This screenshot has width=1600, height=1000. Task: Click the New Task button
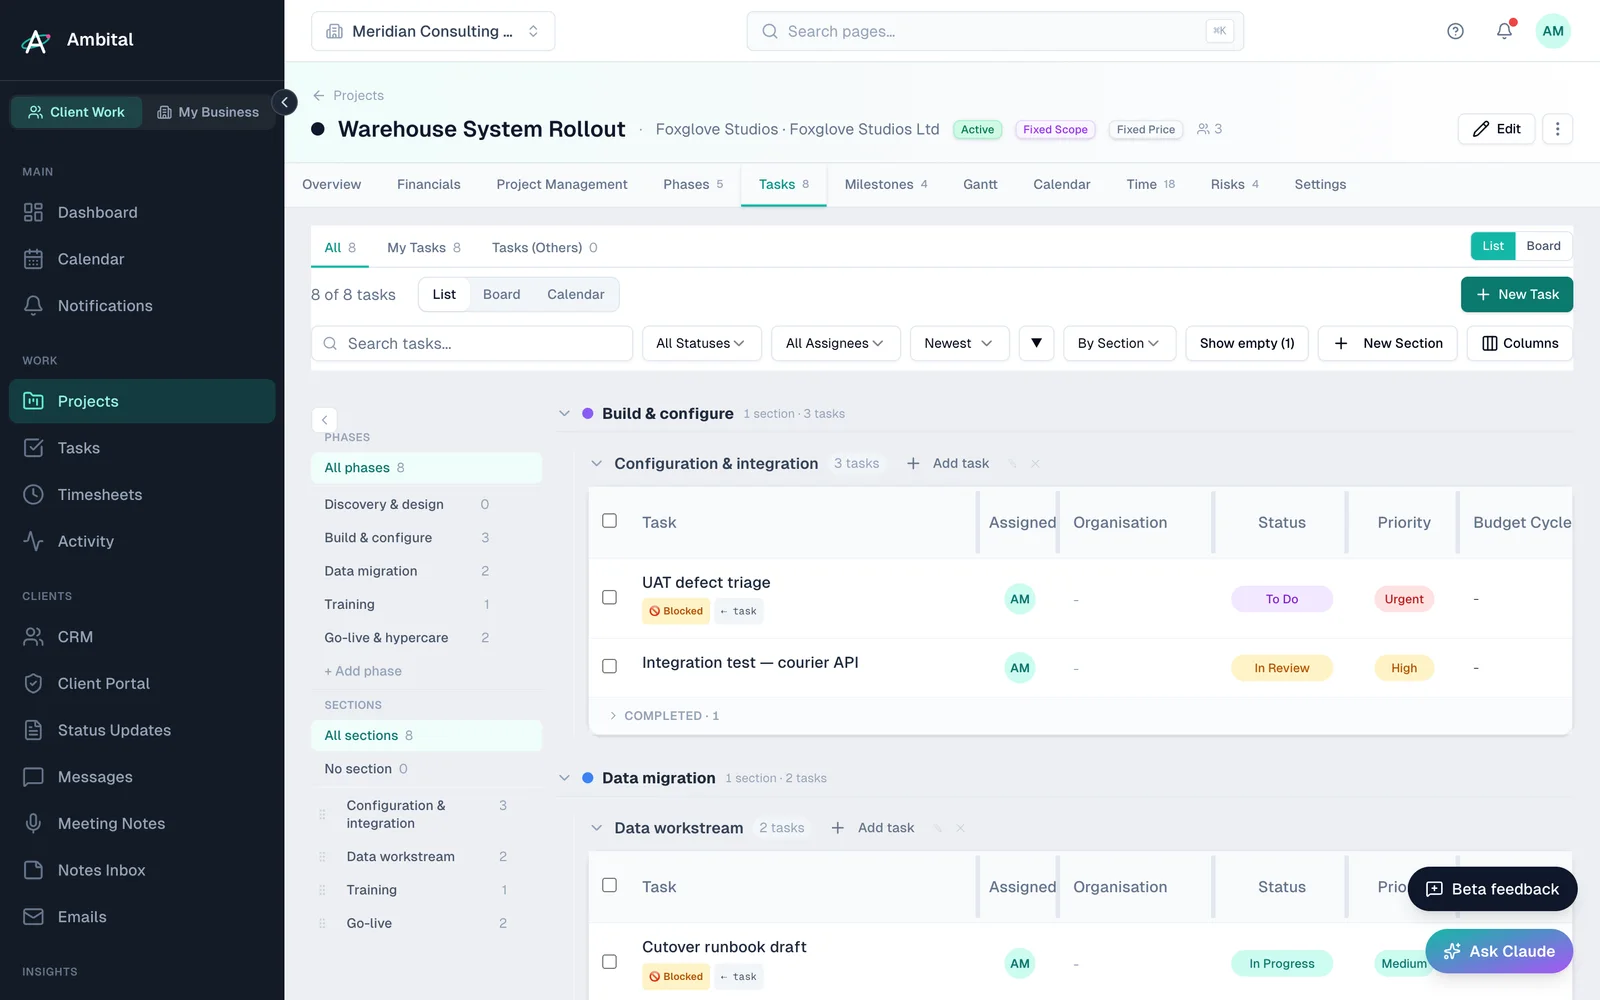tap(1516, 294)
